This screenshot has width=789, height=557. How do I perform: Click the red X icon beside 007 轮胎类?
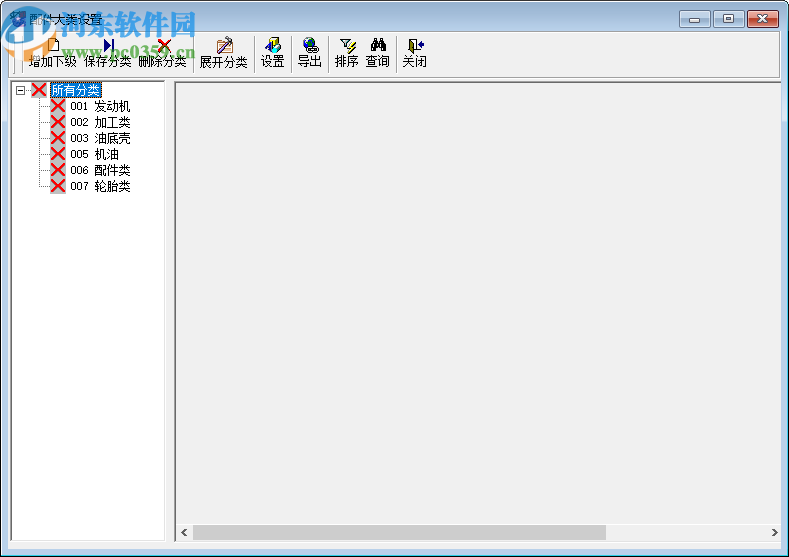click(58, 186)
